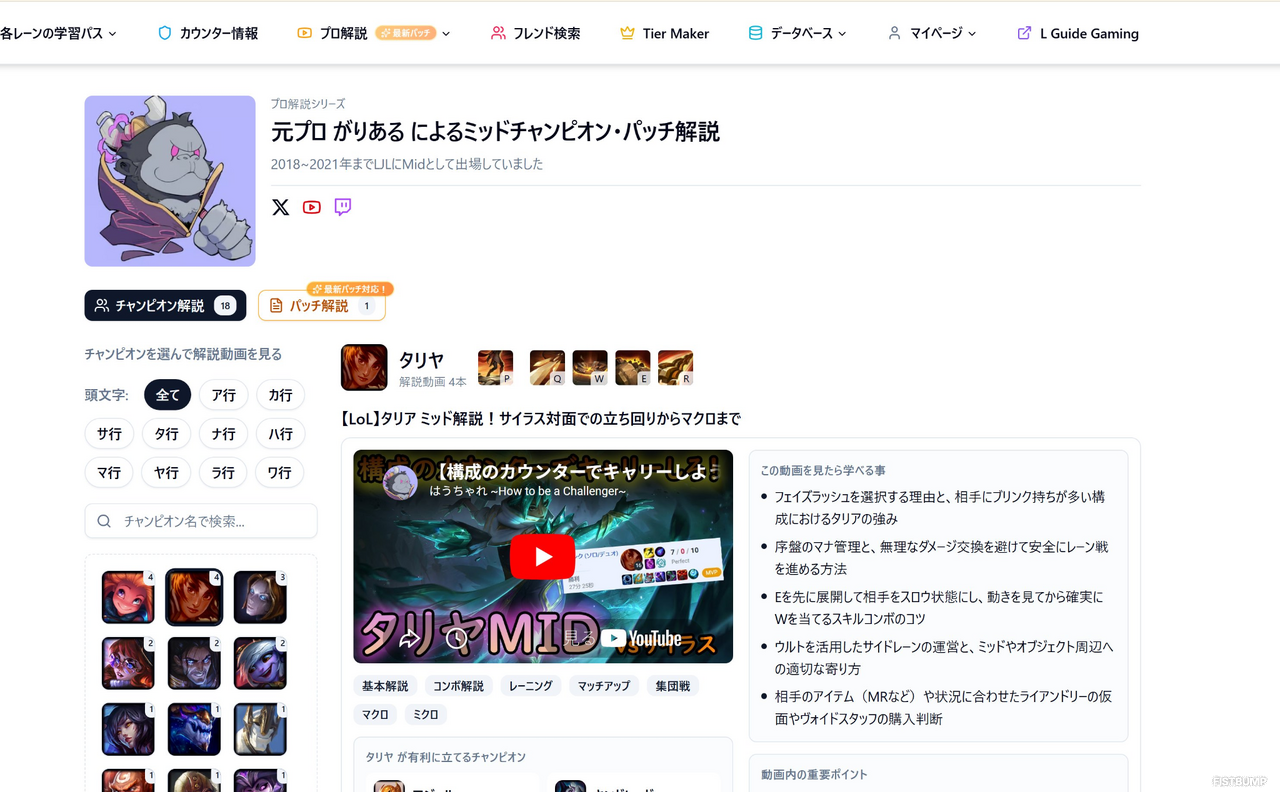Select Taliyah's passive ability icon P

[495, 368]
